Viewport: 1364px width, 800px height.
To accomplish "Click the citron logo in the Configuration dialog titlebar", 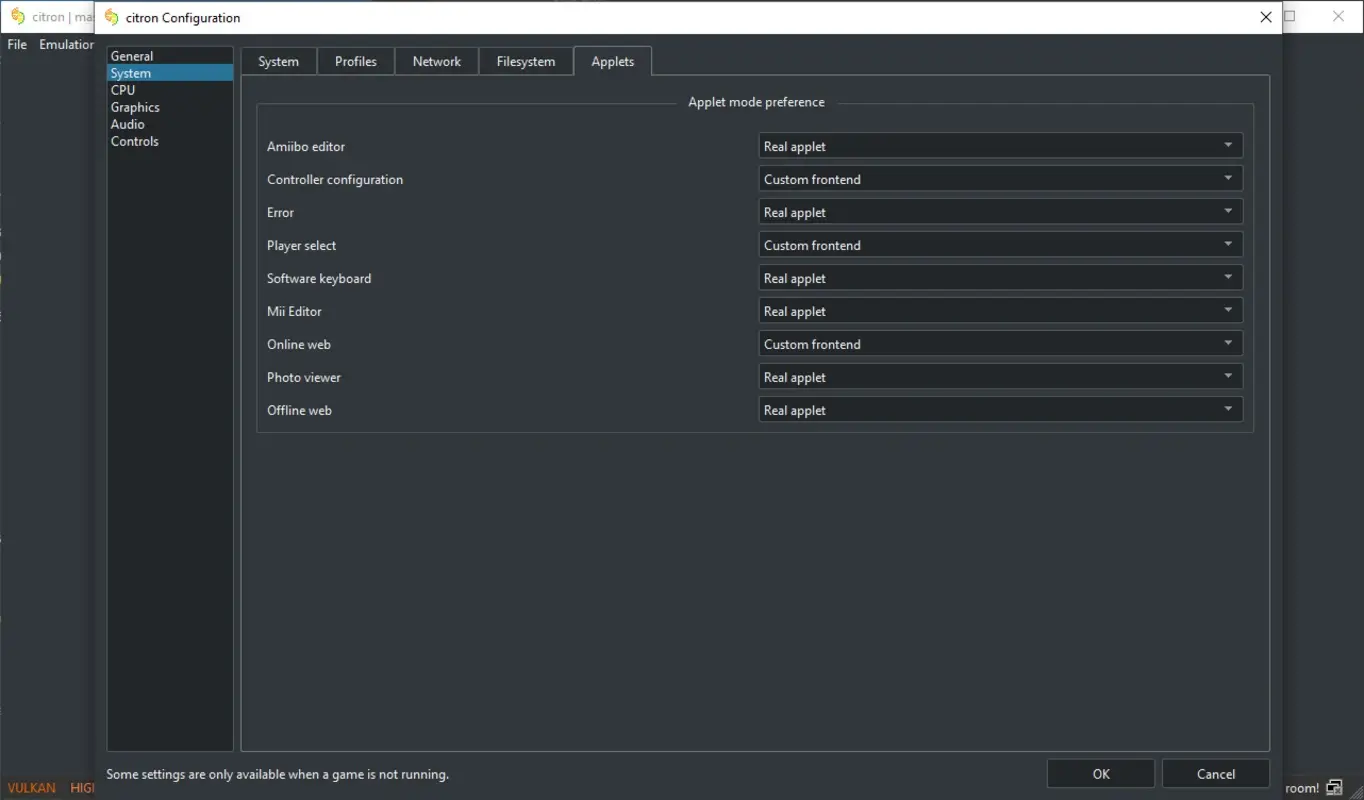I will pyautogui.click(x=110, y=17).
